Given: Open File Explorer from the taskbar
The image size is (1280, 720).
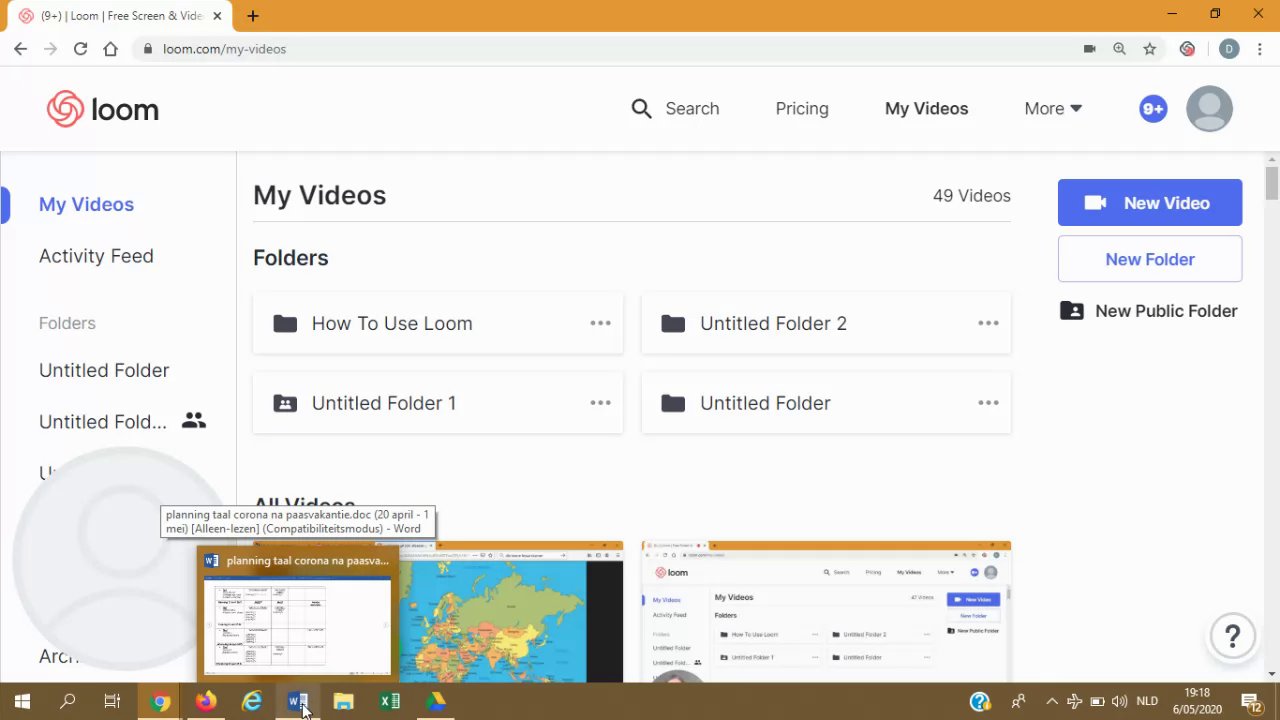Looking at the screenshot, I should 344,702.
